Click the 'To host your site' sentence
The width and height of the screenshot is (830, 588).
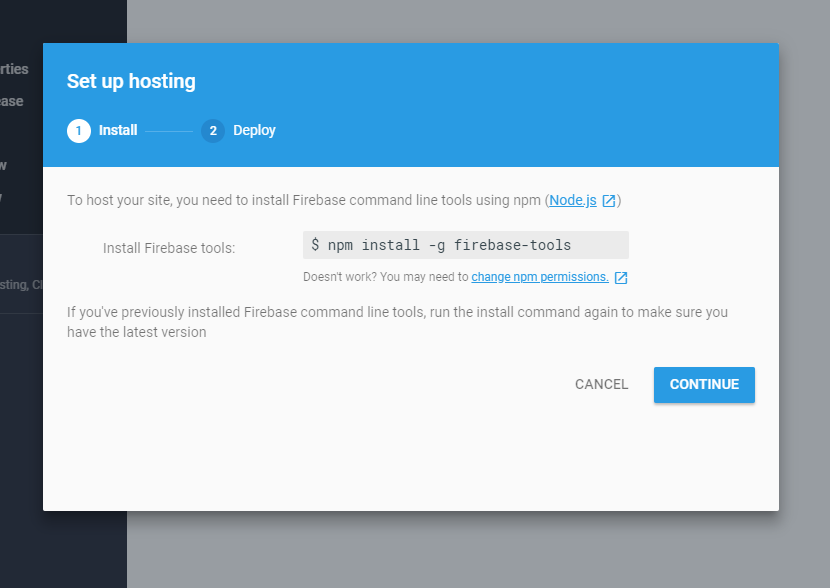click(x=344, y=201)
